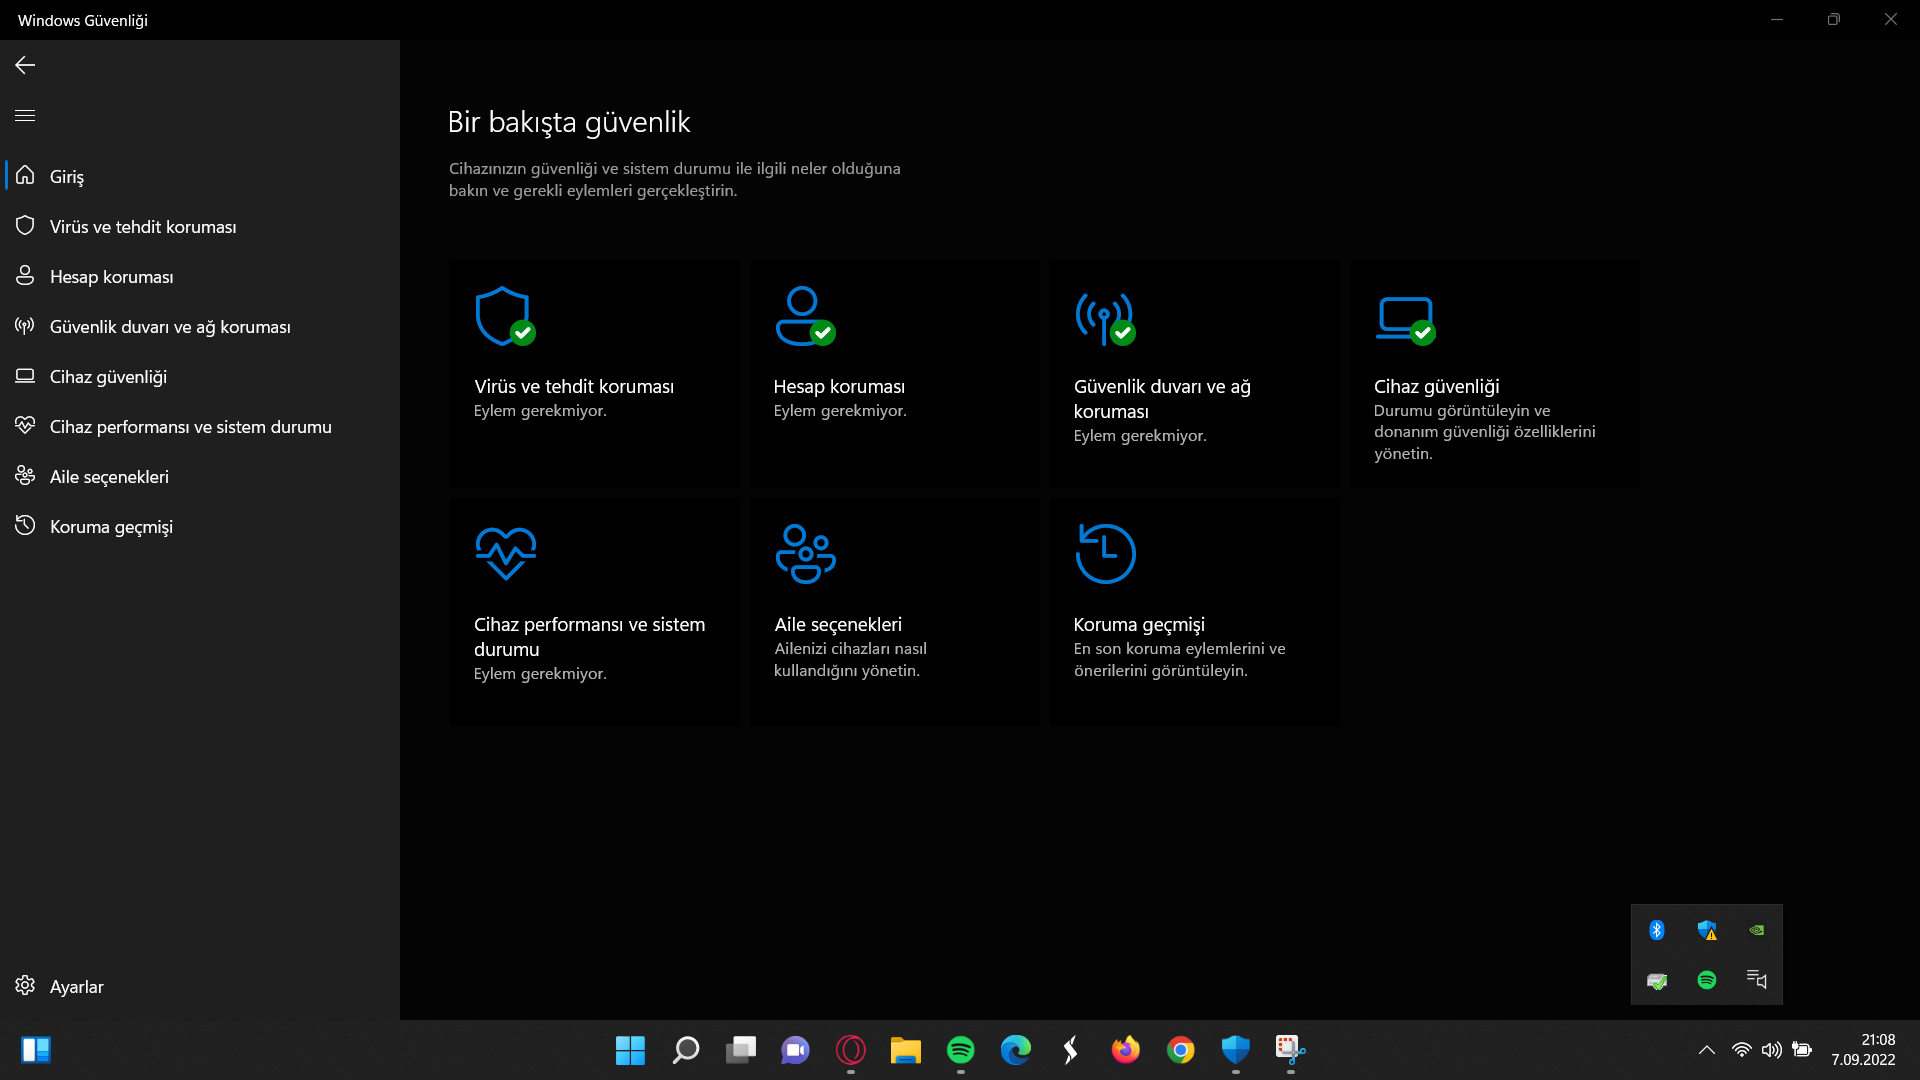Click heart-pulse icon on device performance tile
Viewport: 1920px width, 1080px height.
[x=505, y=553]
